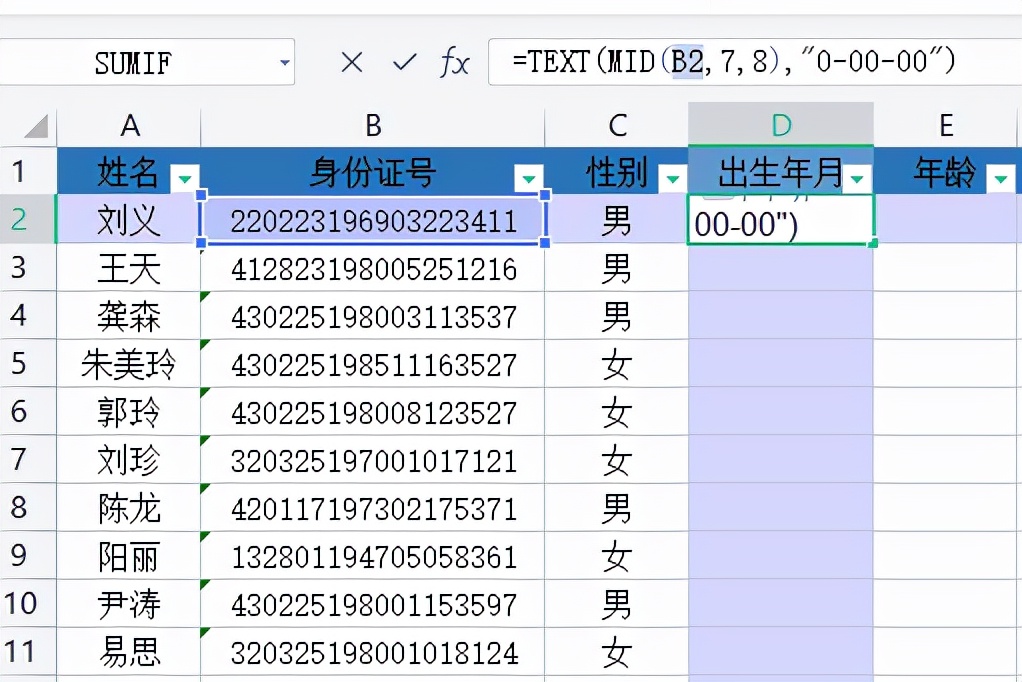The image size is (1022, 682).
Task: Click the cell containing 尹涛
Action: coord(129,603)
